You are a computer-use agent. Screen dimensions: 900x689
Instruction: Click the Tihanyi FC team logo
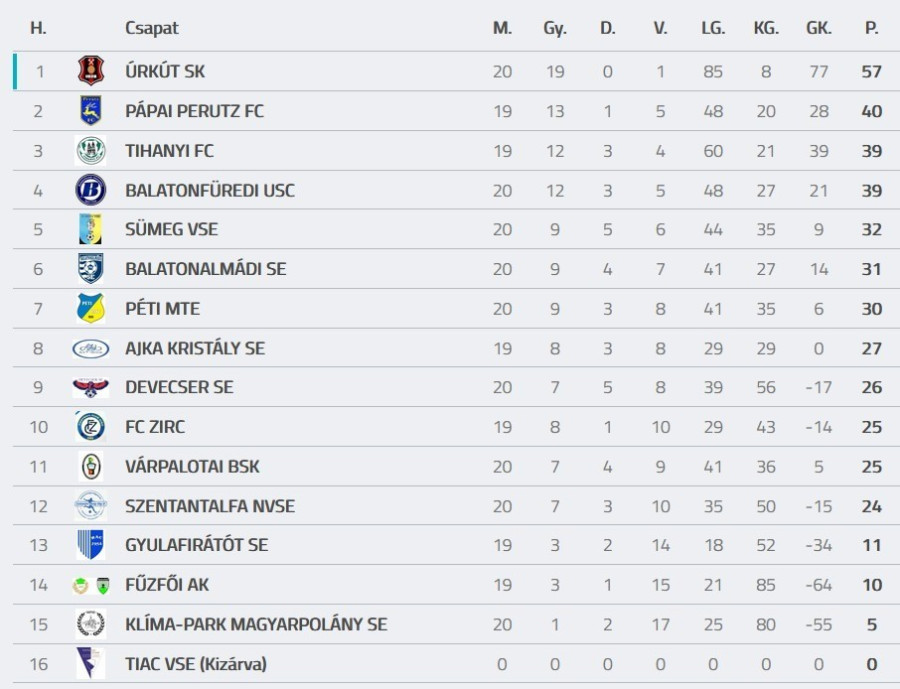(x=91, y=151)
